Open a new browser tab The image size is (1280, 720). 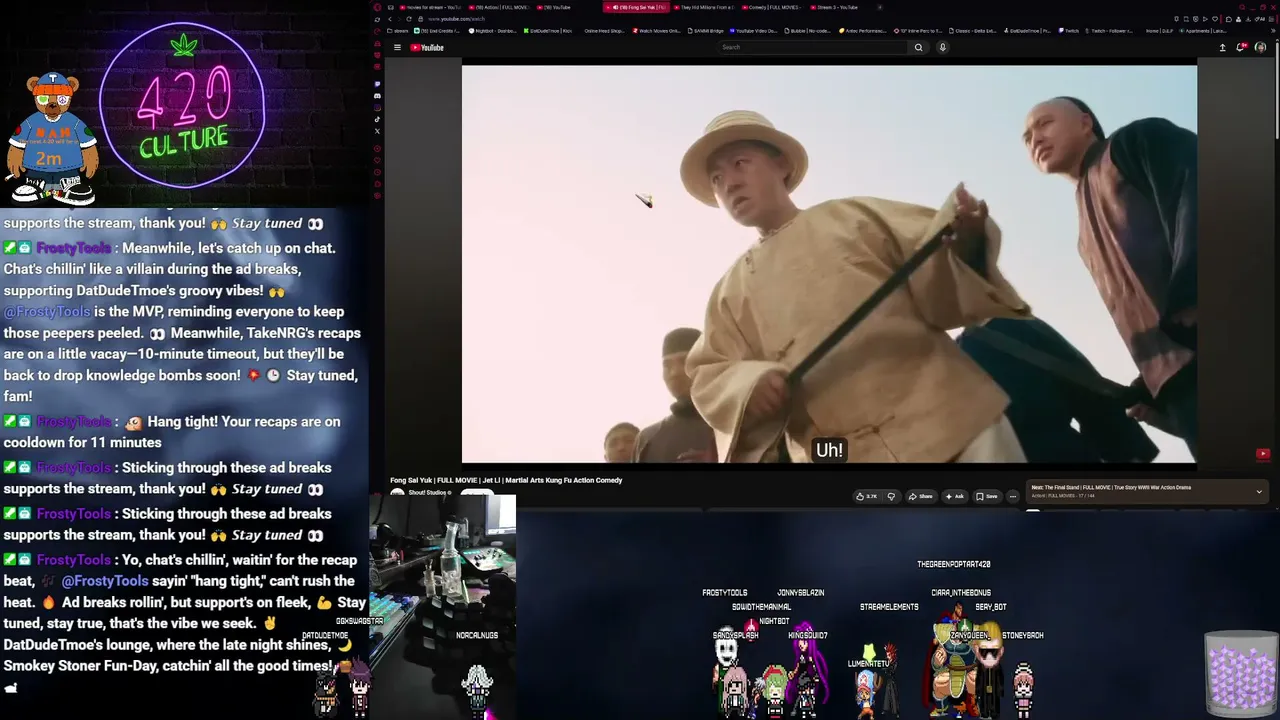click(879, 7)
